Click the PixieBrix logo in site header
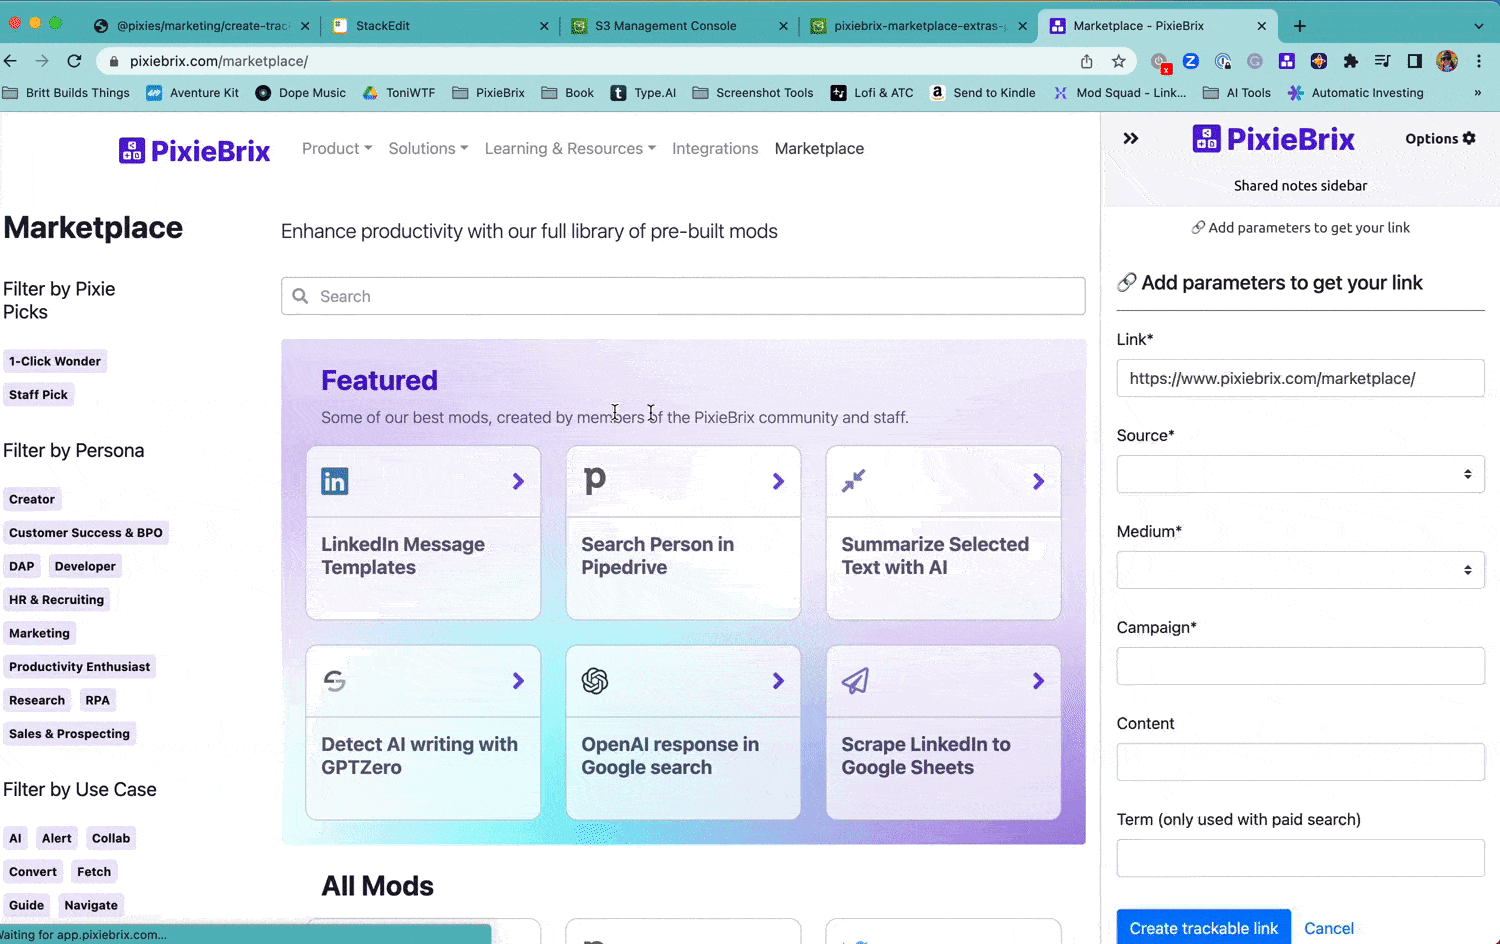The image size is (1500, 944). (195, 150)
